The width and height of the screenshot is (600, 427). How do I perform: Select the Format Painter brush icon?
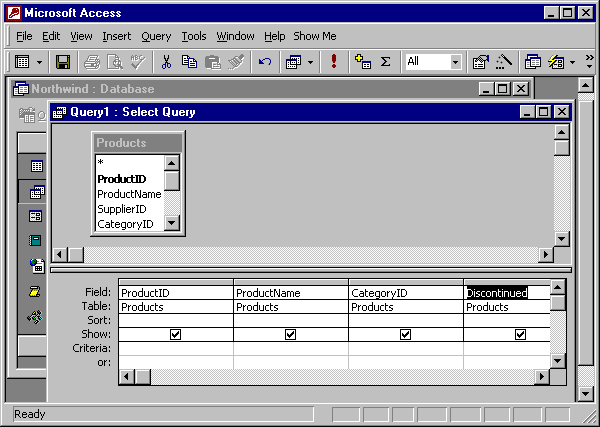[236, 62]
